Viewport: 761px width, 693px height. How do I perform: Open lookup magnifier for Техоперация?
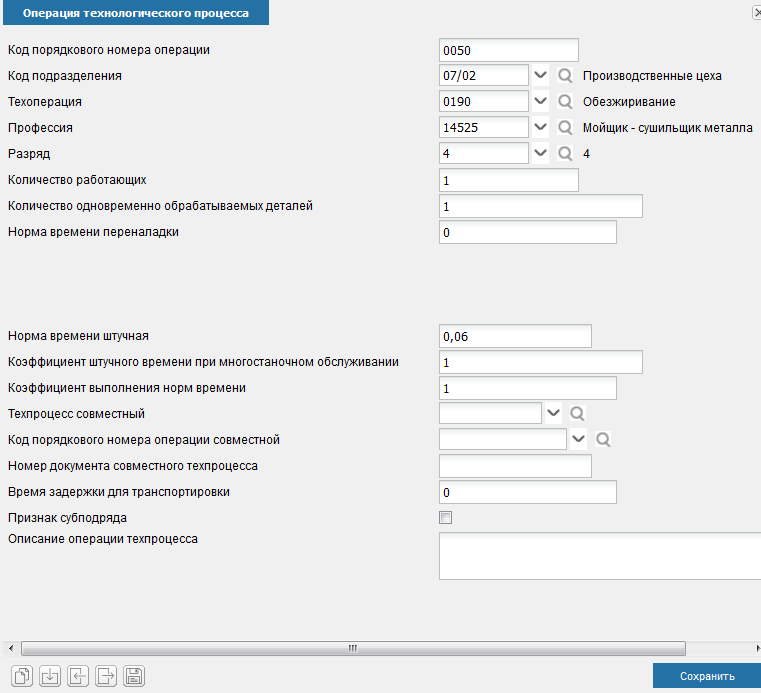(565, 101)
